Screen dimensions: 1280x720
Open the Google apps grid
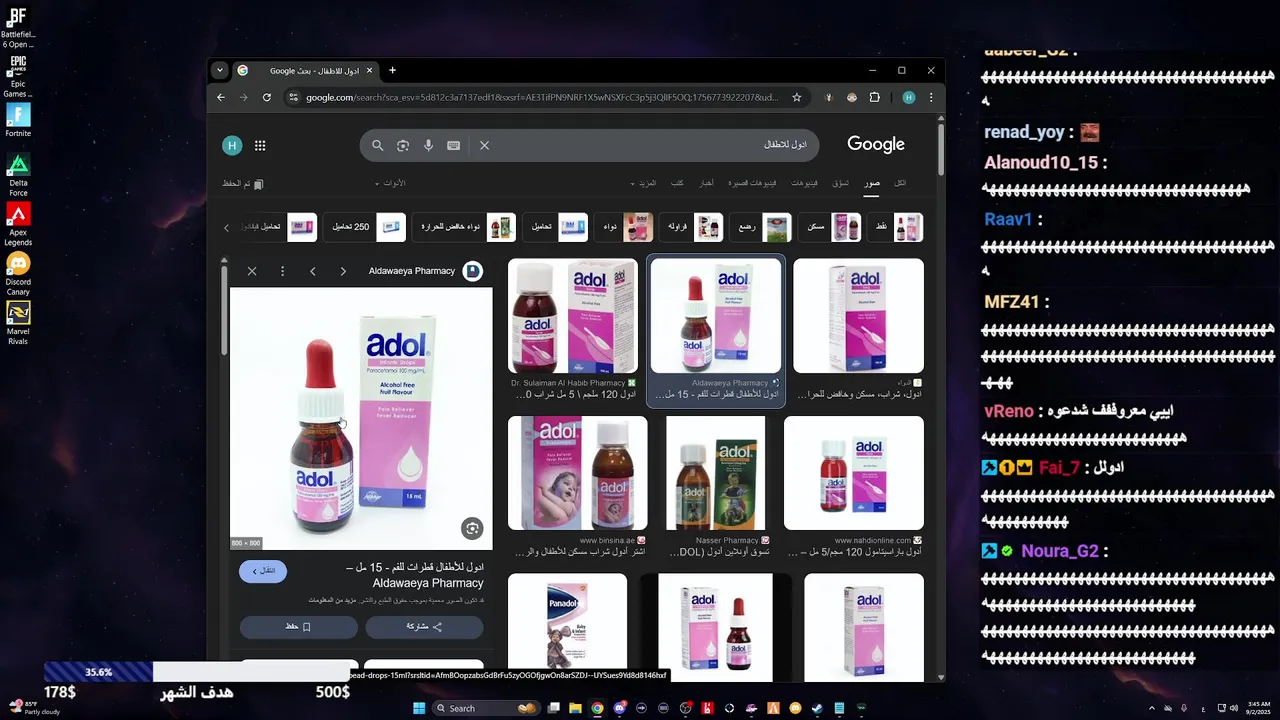click(x=260, y=146)
